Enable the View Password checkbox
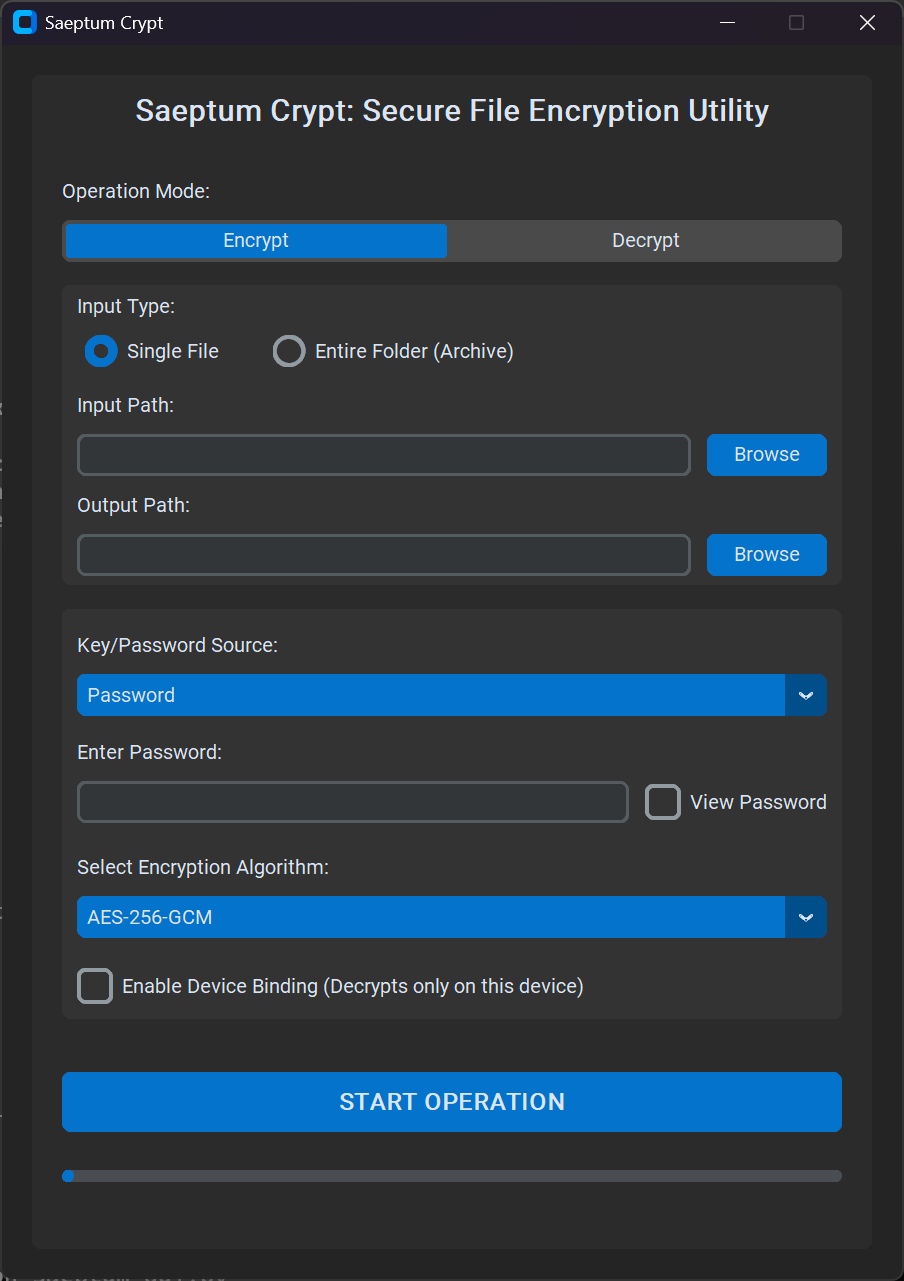The image size is (904, 1281). click(x=662, y=801)
